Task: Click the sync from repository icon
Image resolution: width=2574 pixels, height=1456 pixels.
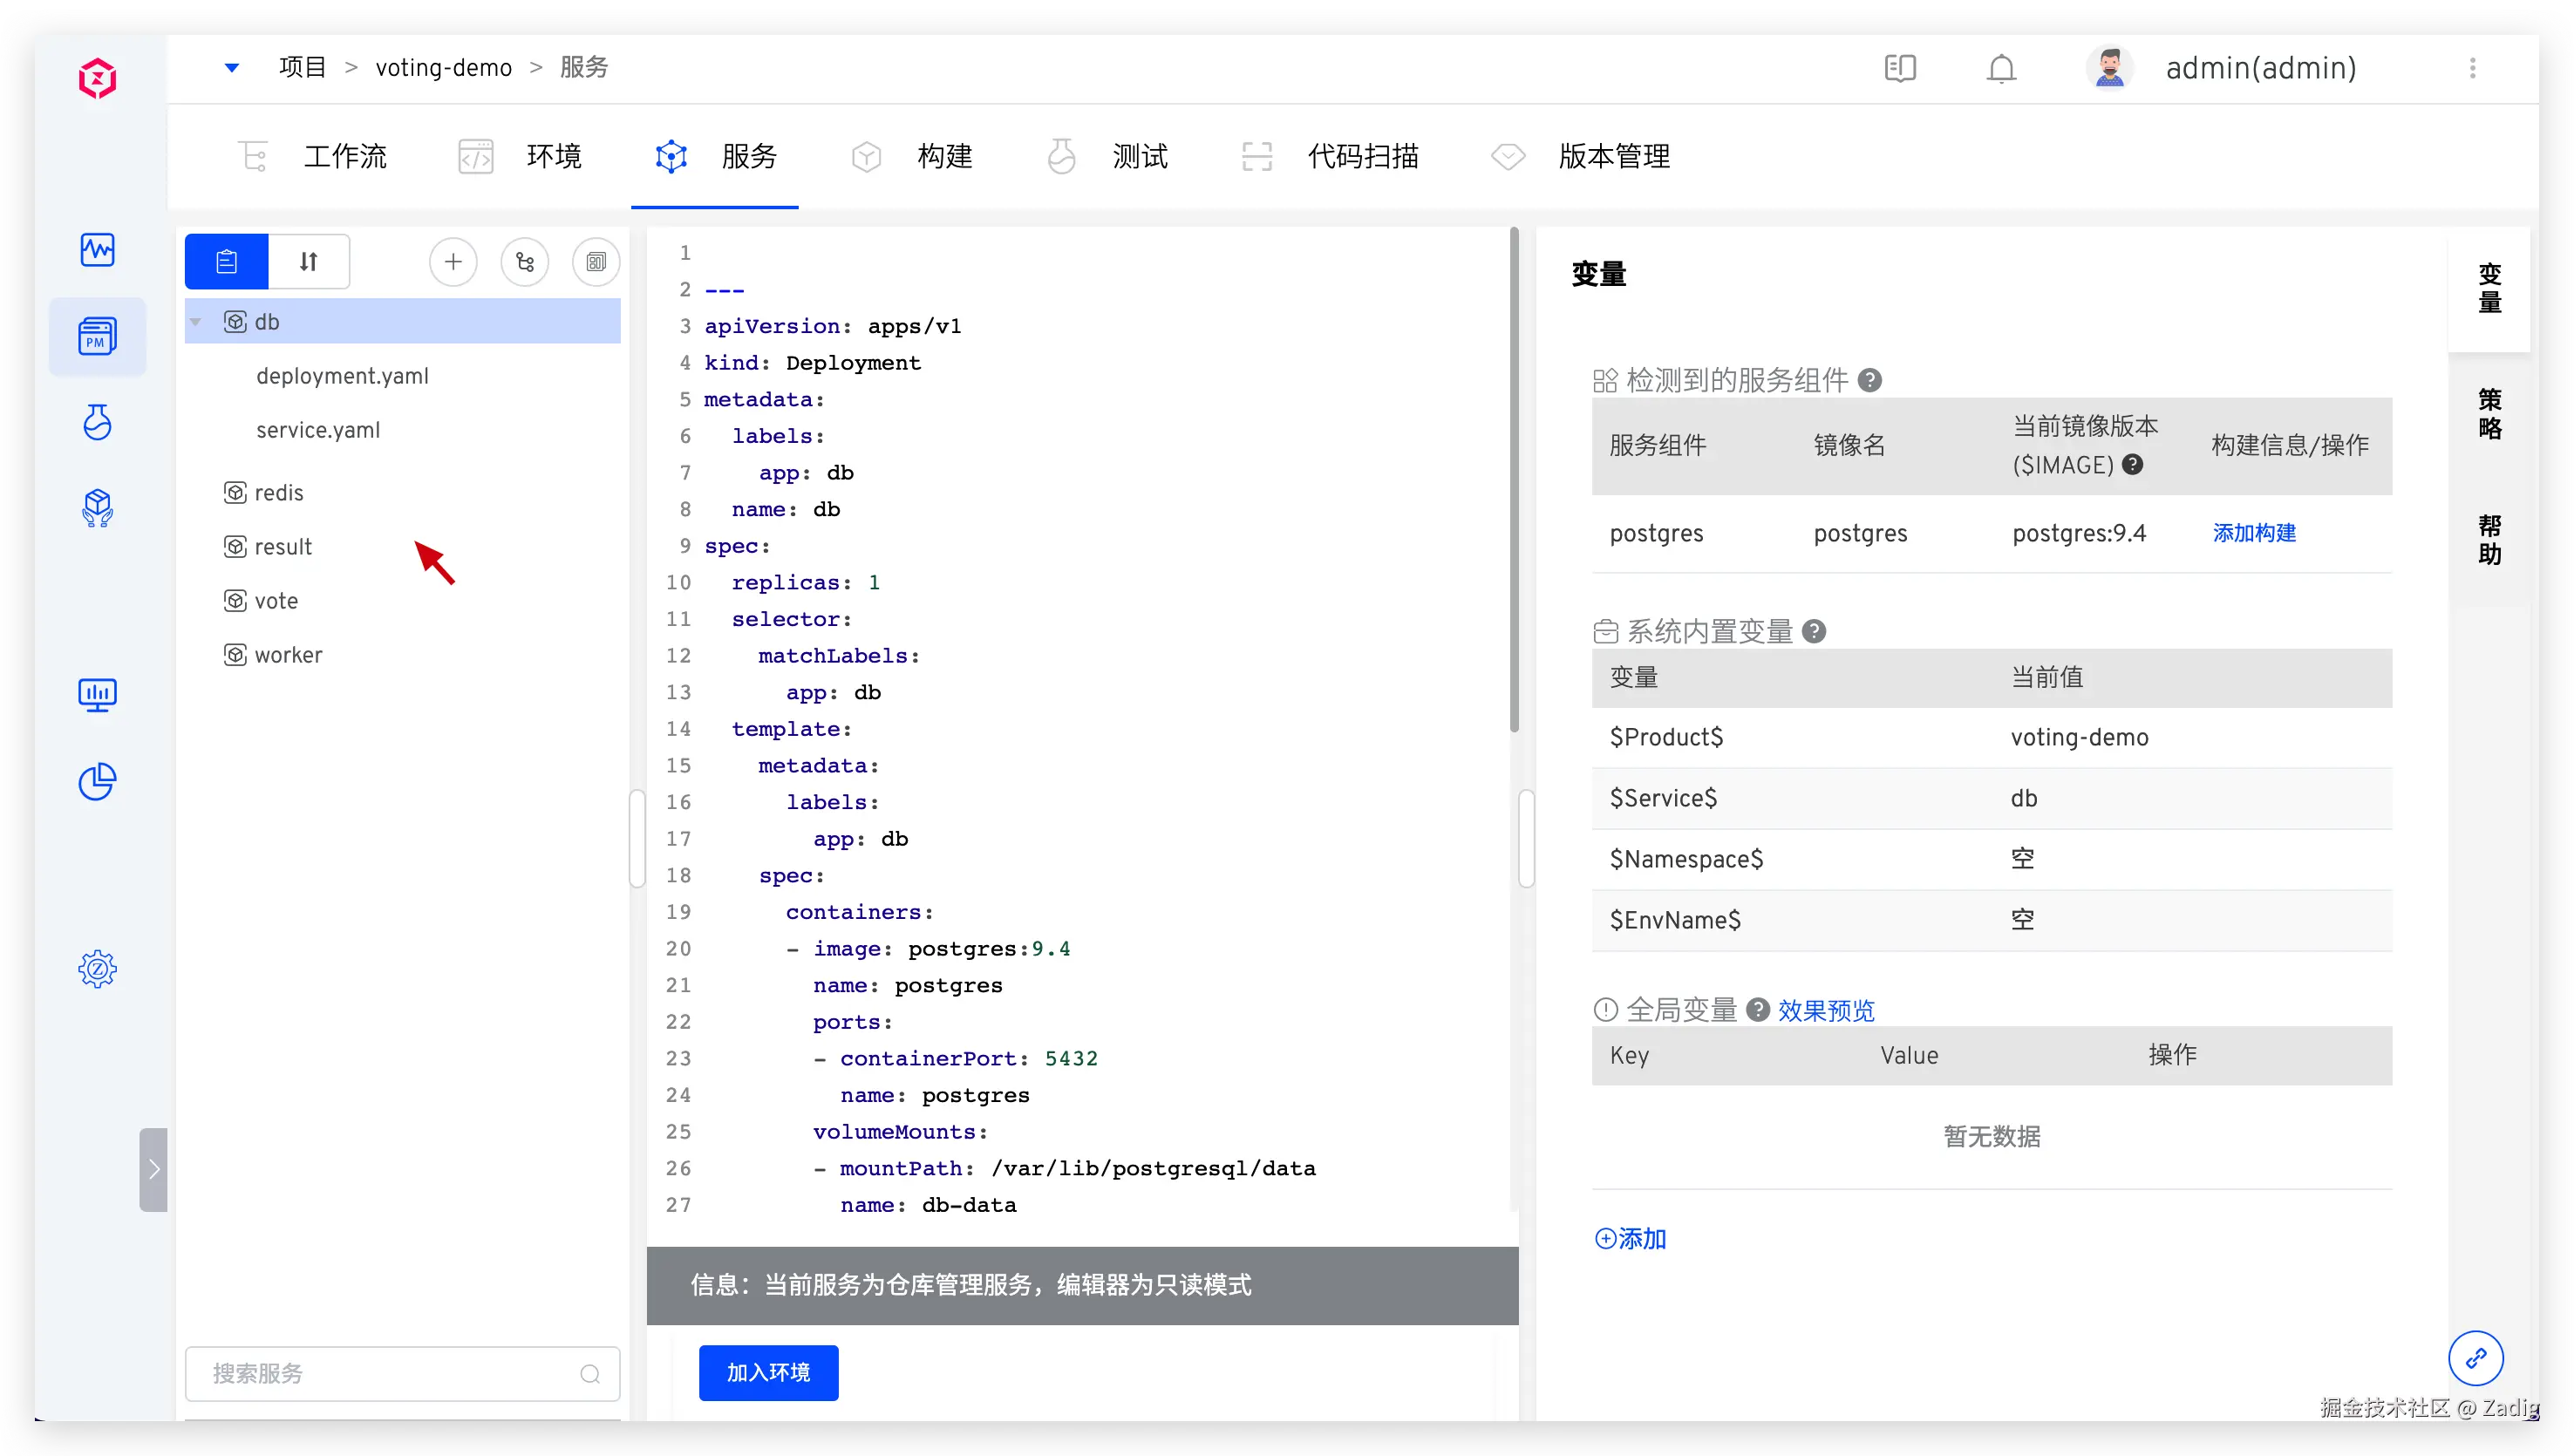Action: [525, 262]
